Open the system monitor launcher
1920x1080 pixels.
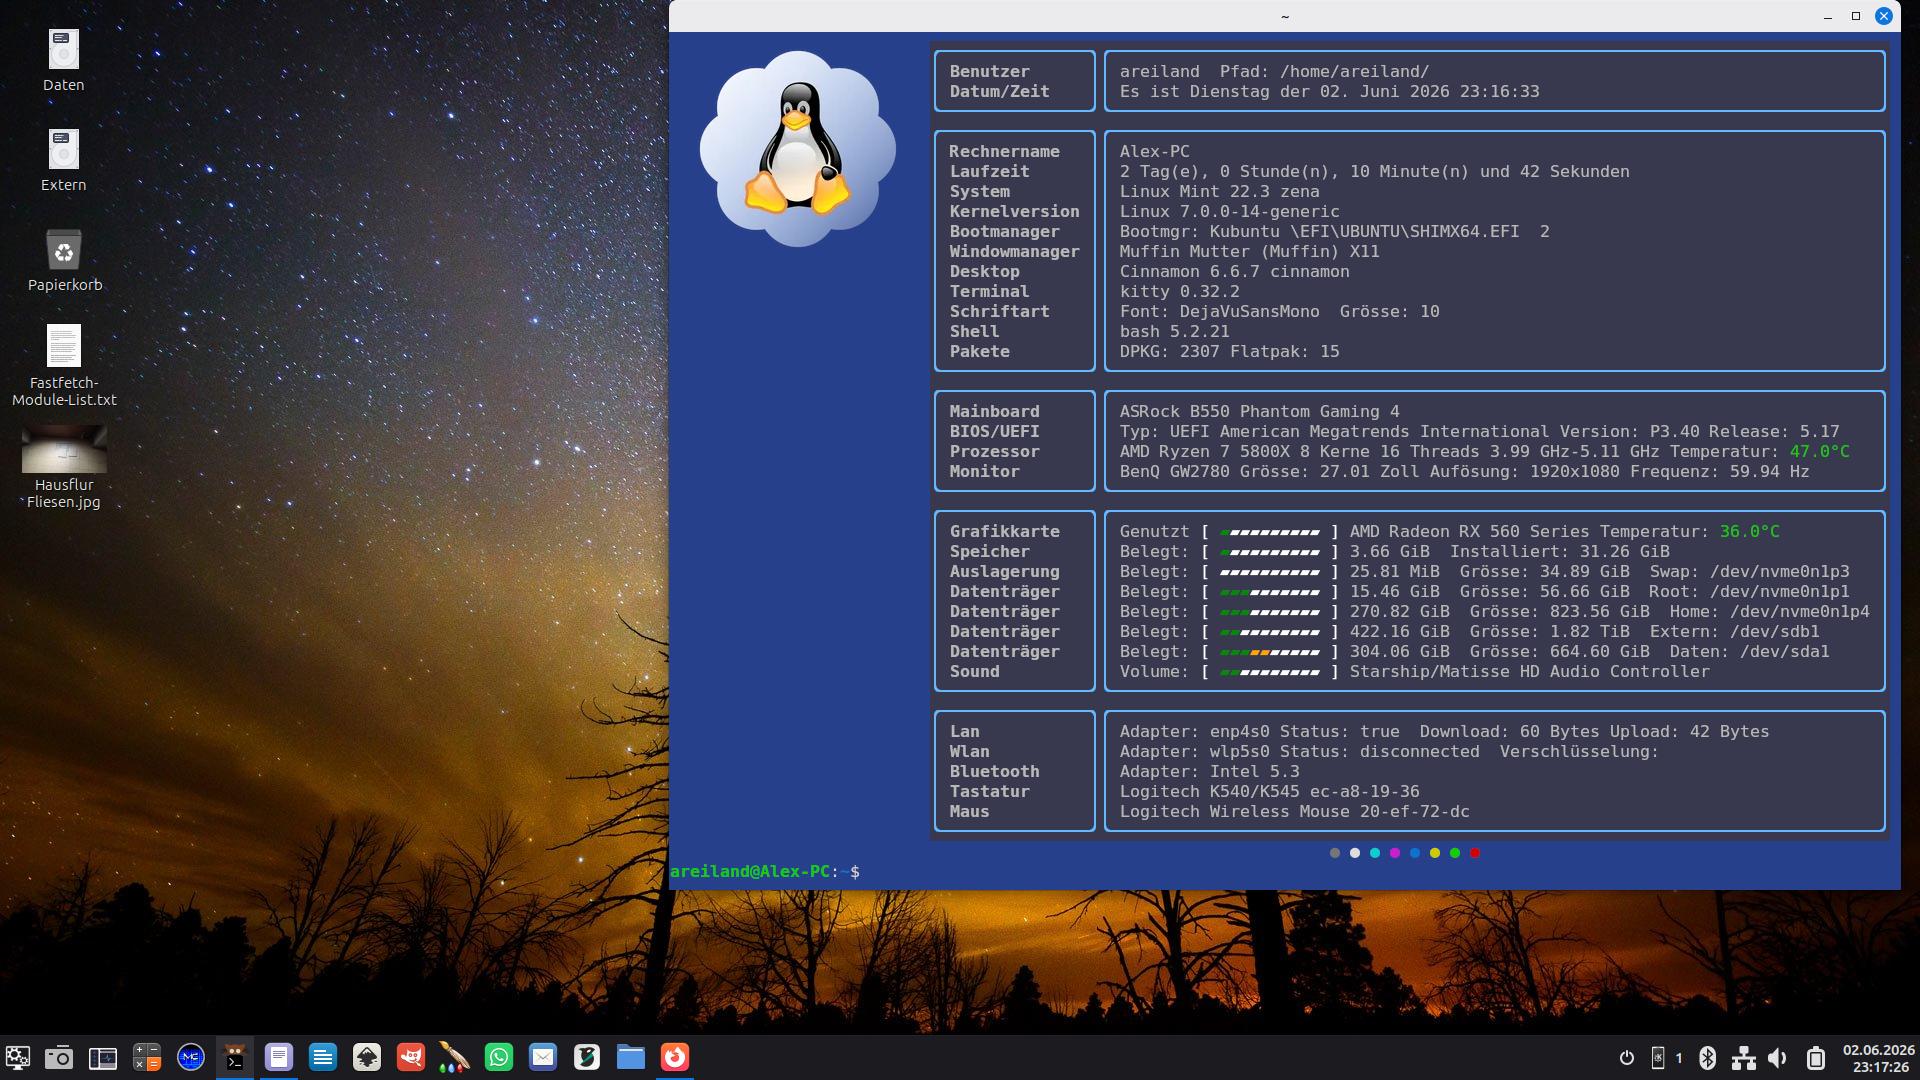(x=103, y=1057)
